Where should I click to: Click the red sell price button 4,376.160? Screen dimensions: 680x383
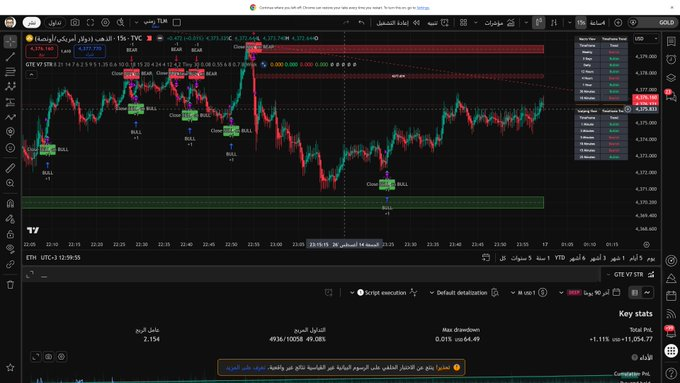tap(42, 51)
